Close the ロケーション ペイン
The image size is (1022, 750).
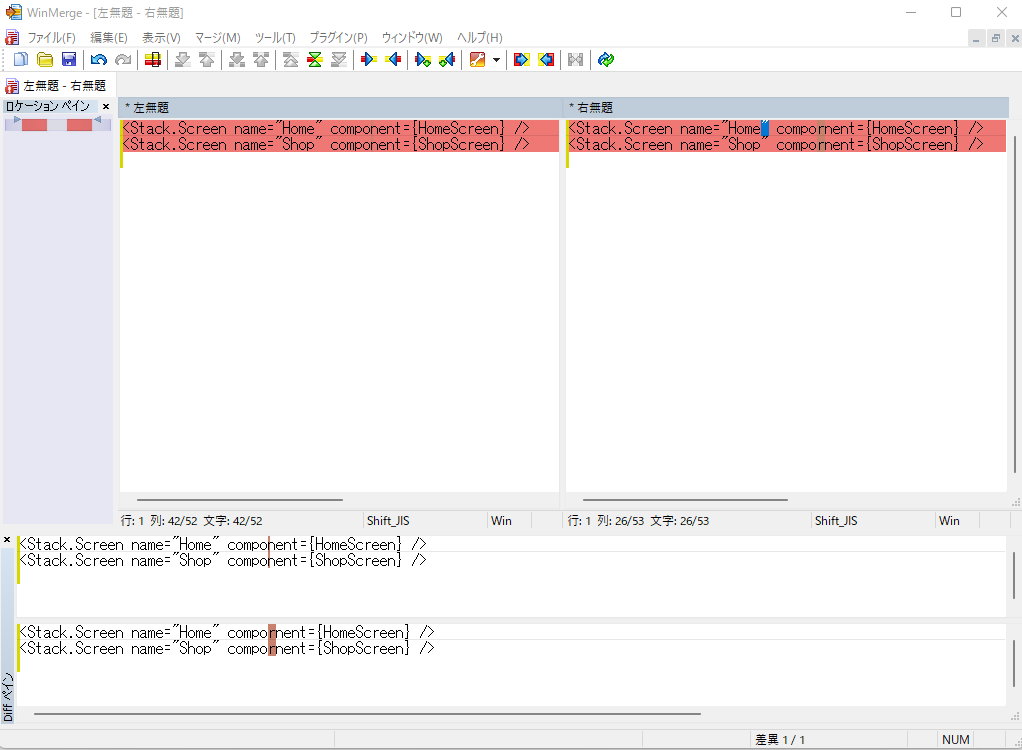106,106
